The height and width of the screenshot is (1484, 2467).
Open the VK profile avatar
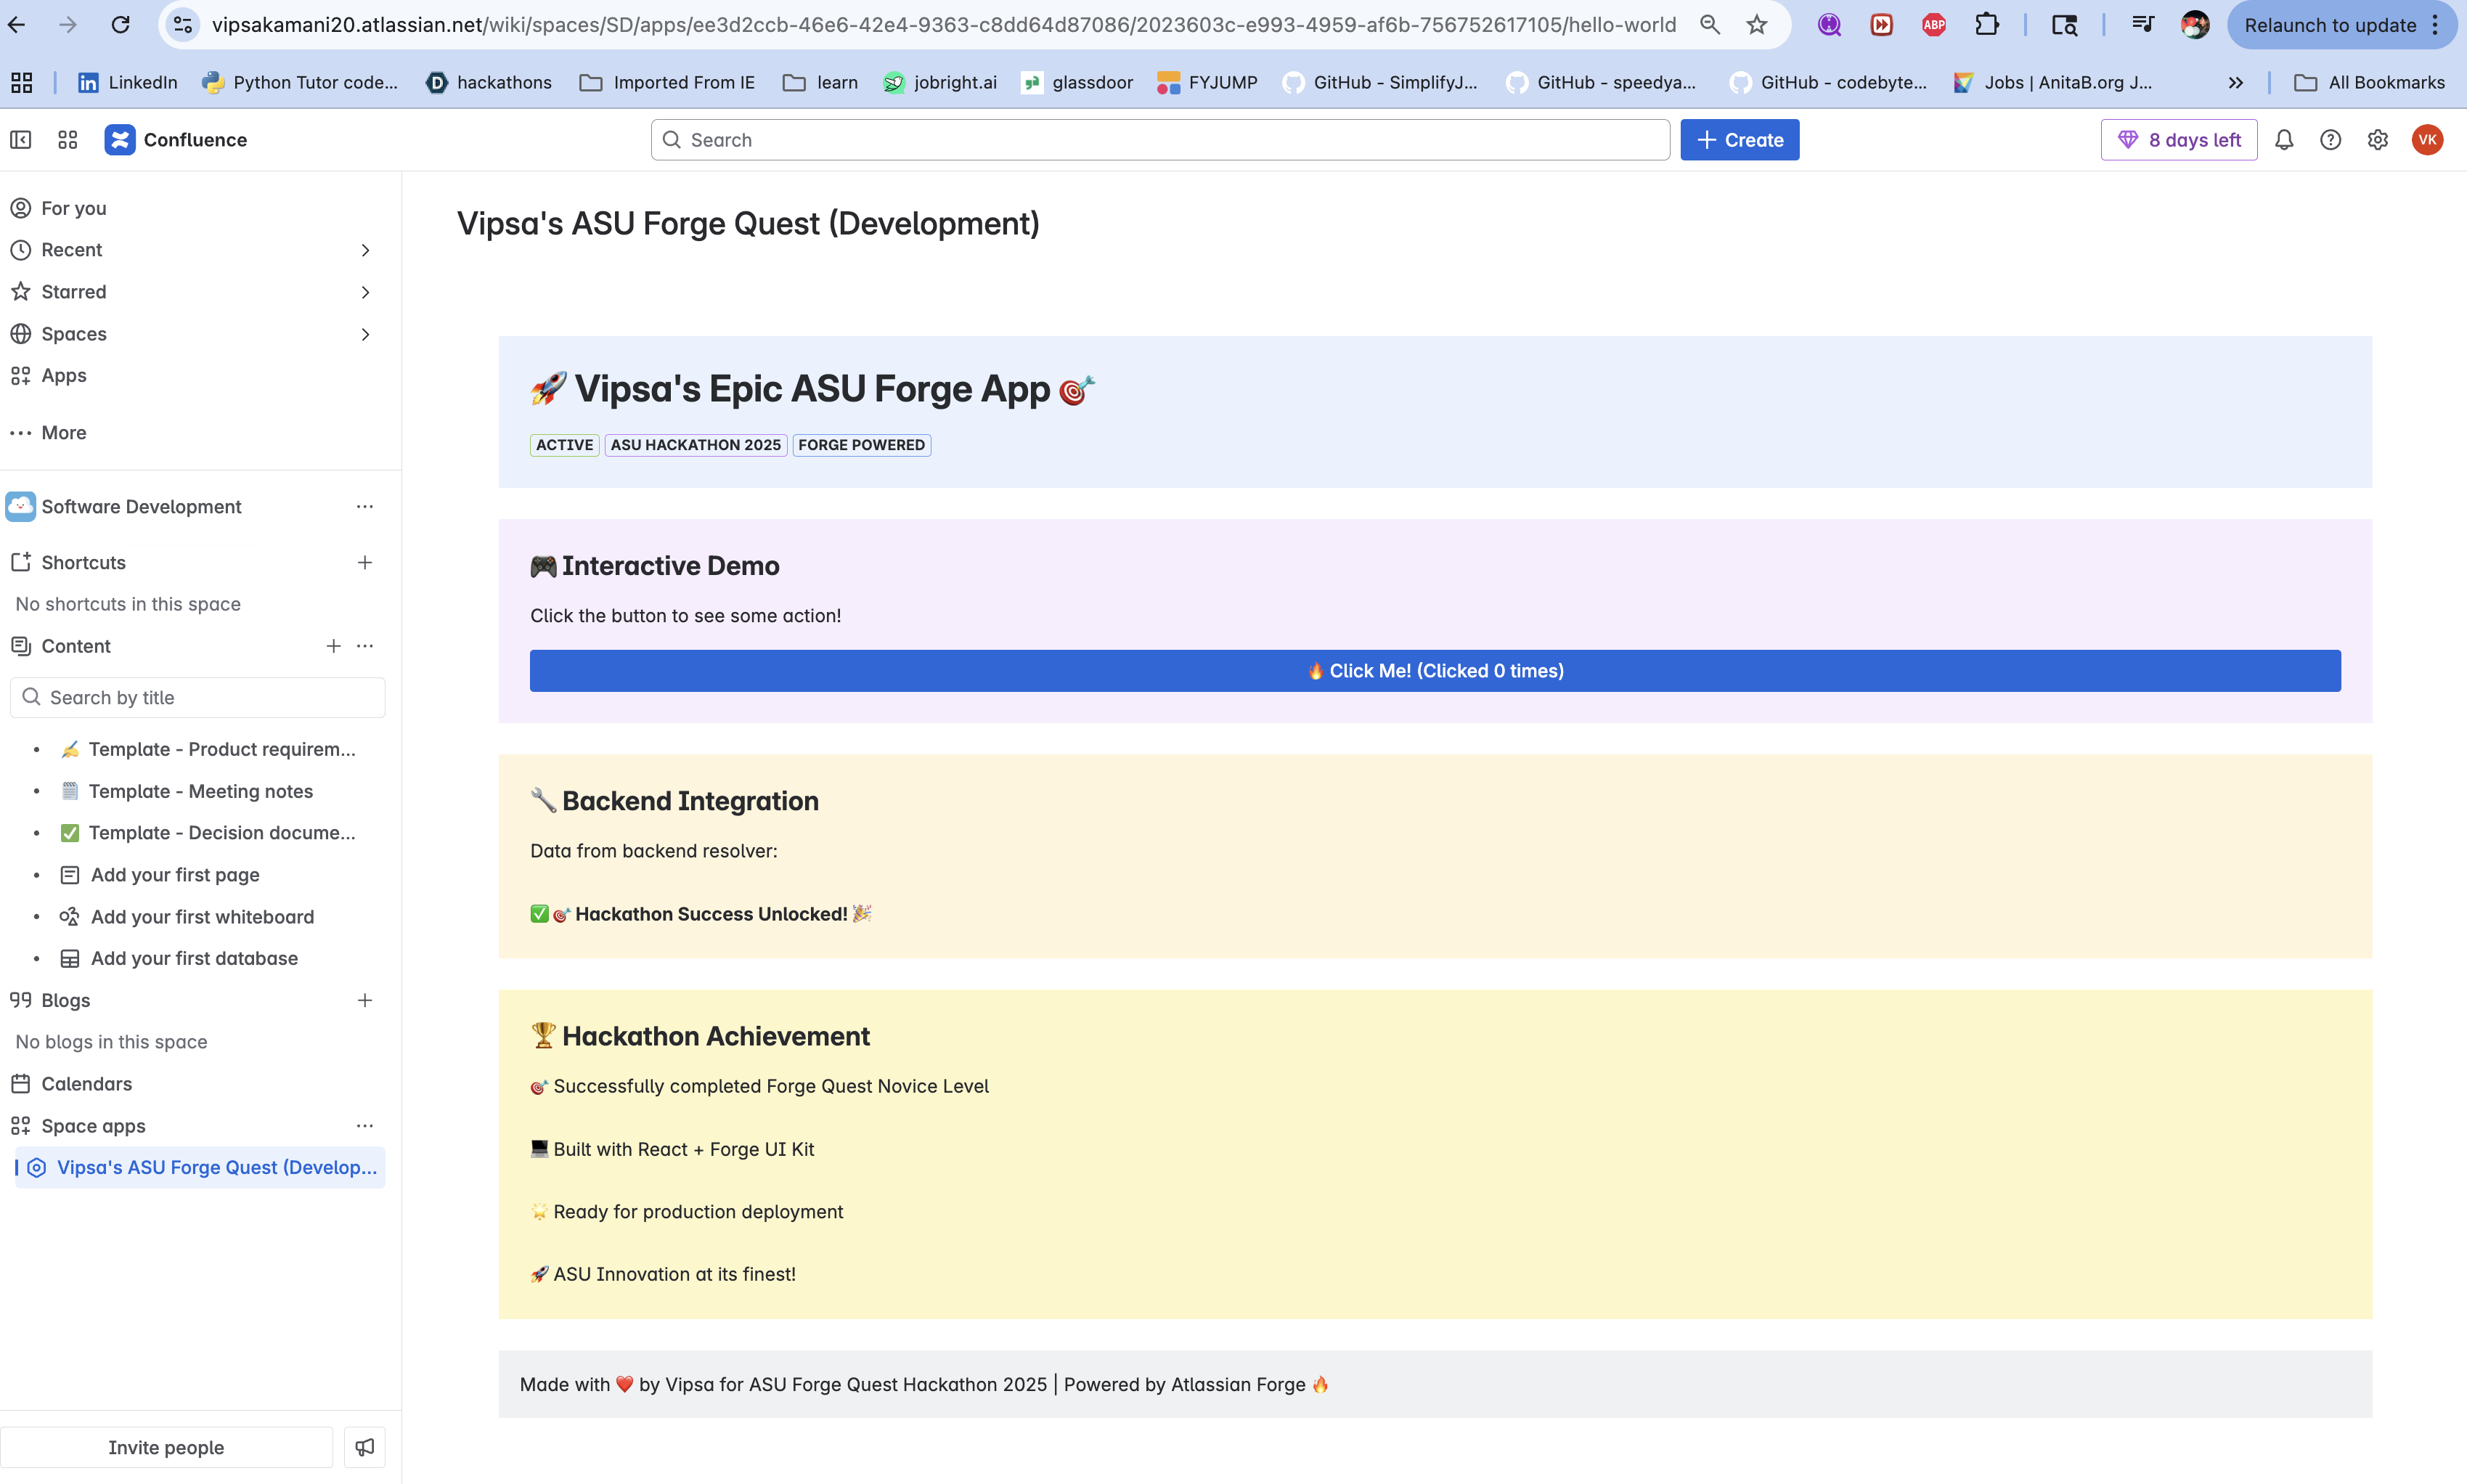[2428, 140]
